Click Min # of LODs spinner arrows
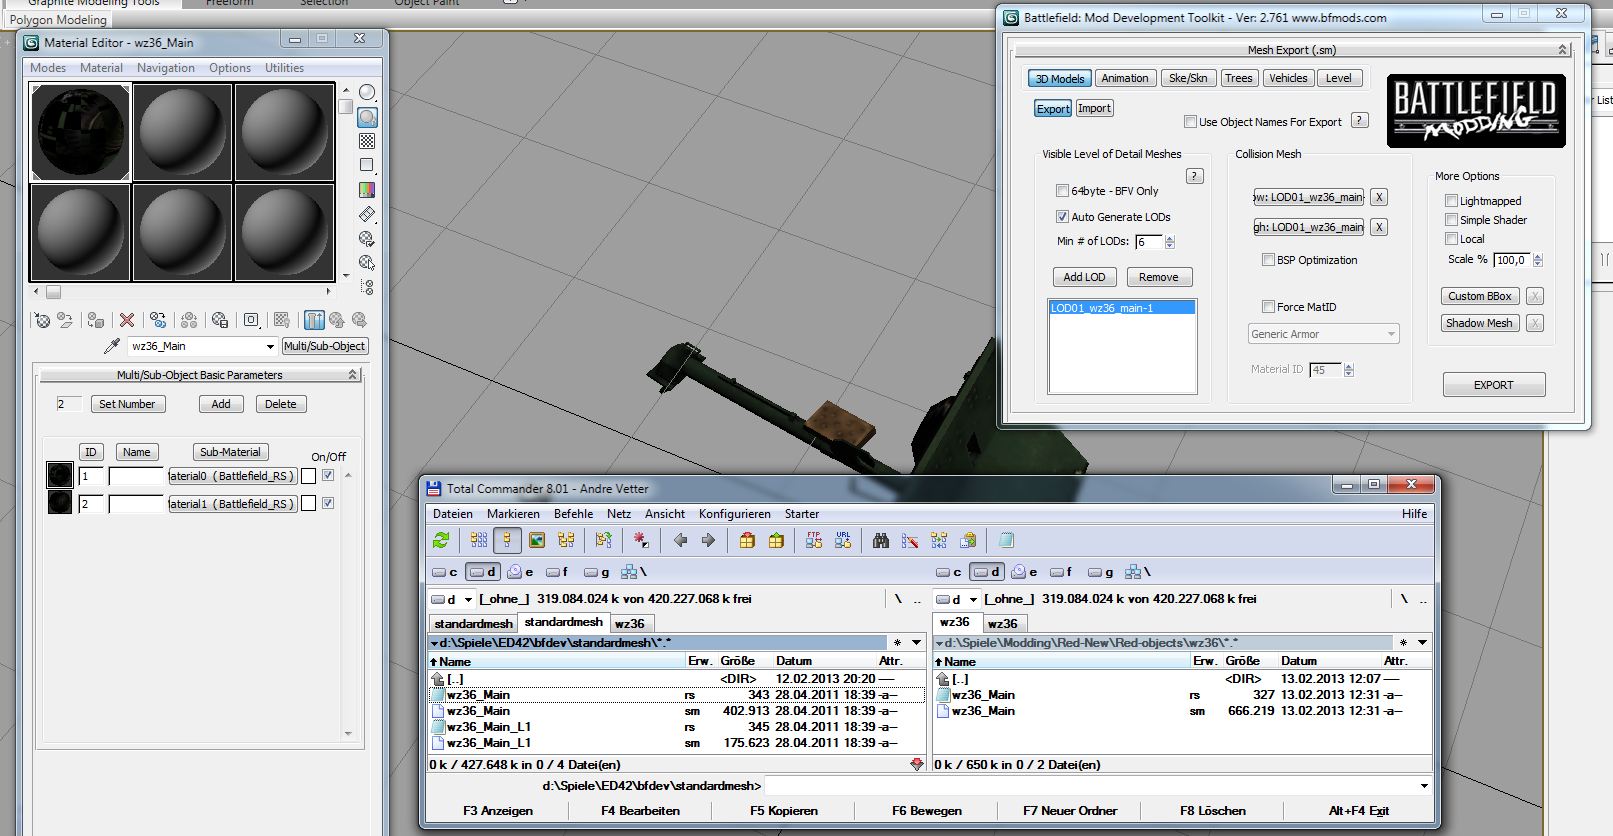The image size is (1613, 836). [x=1170, y=242]
